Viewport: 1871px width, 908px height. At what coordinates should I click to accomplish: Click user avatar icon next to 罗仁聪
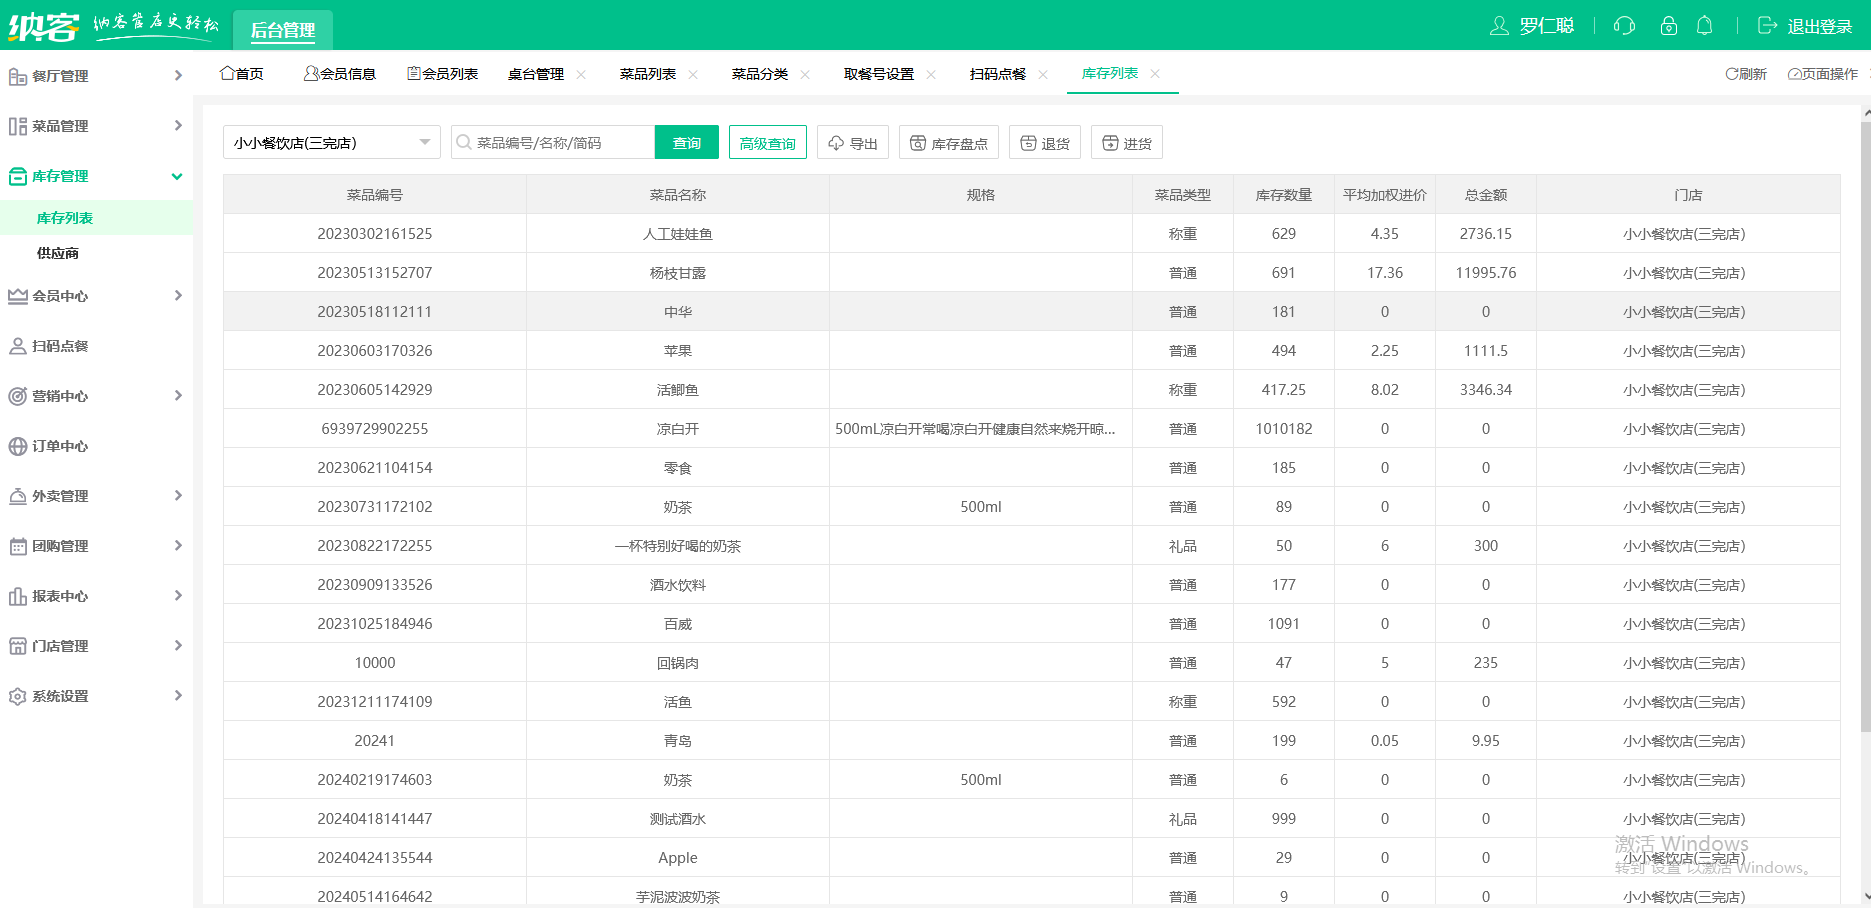coord(1499,26)
